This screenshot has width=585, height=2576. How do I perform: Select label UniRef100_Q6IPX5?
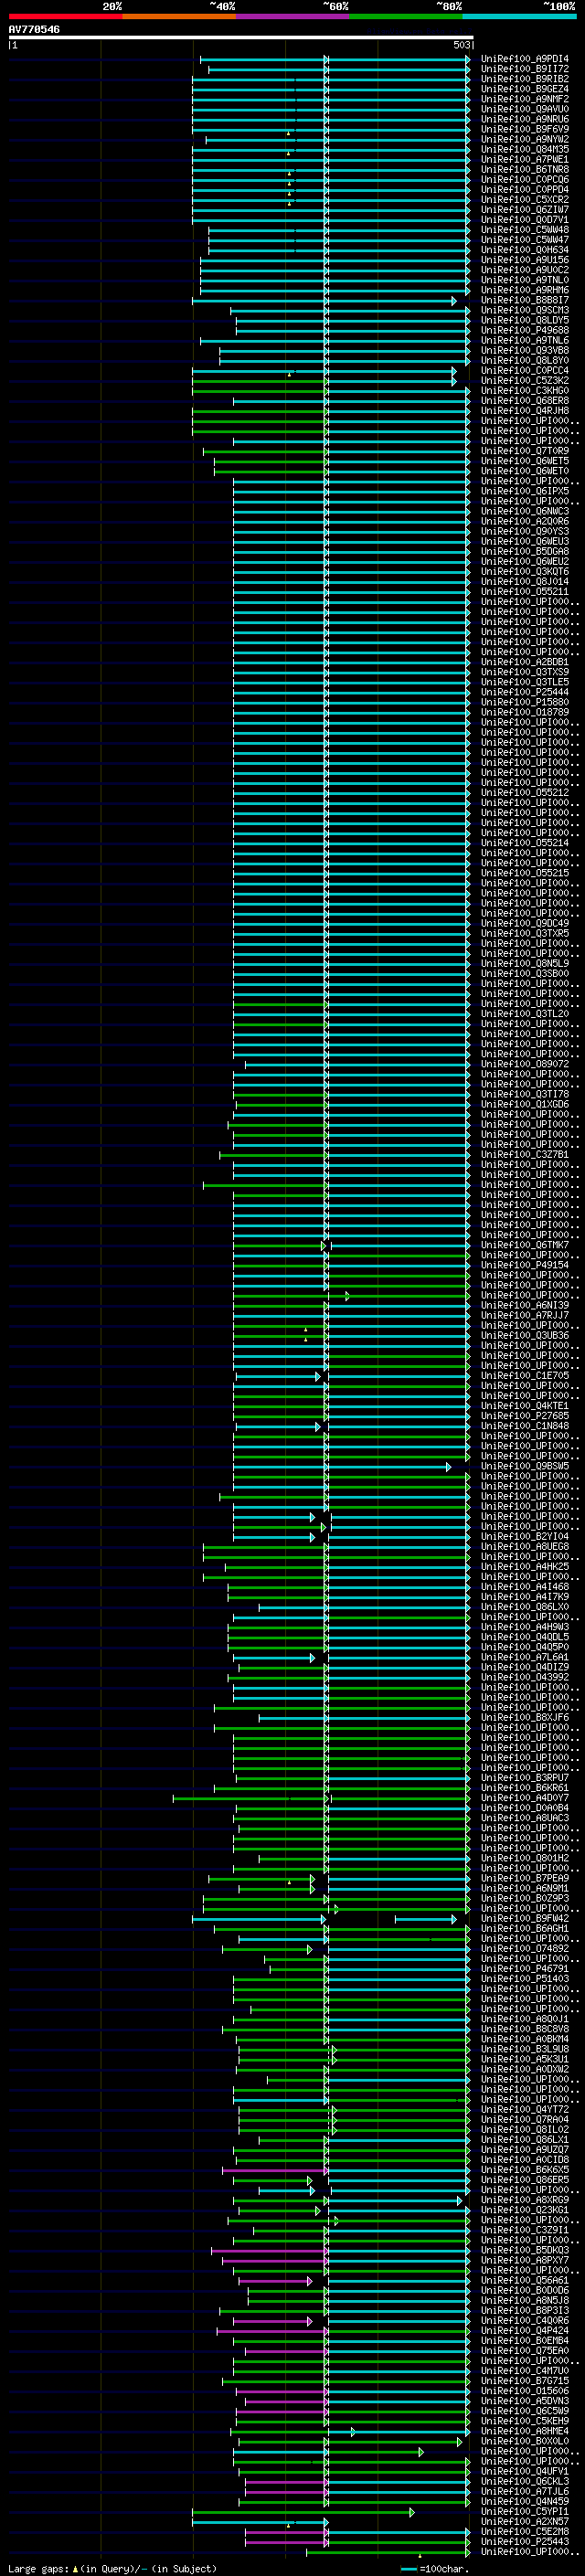(x=524, y=491)
